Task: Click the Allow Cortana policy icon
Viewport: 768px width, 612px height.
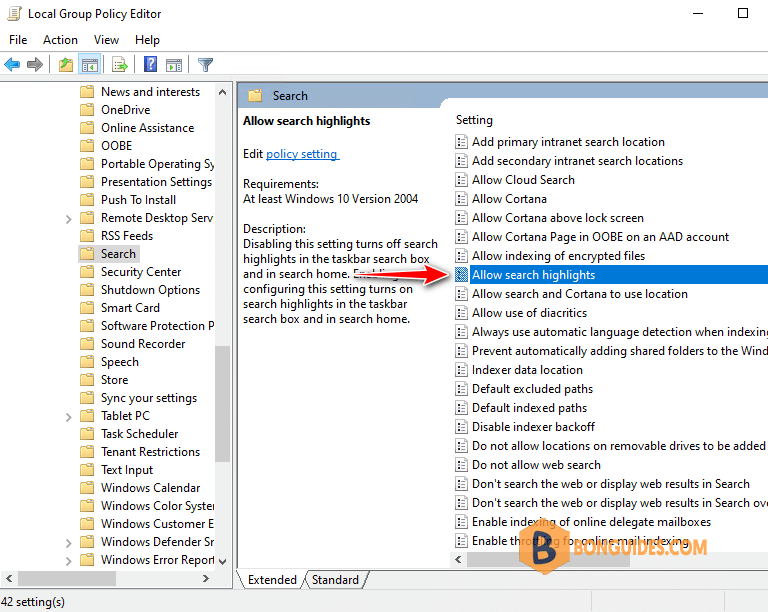Action: [x=461, y=199]
